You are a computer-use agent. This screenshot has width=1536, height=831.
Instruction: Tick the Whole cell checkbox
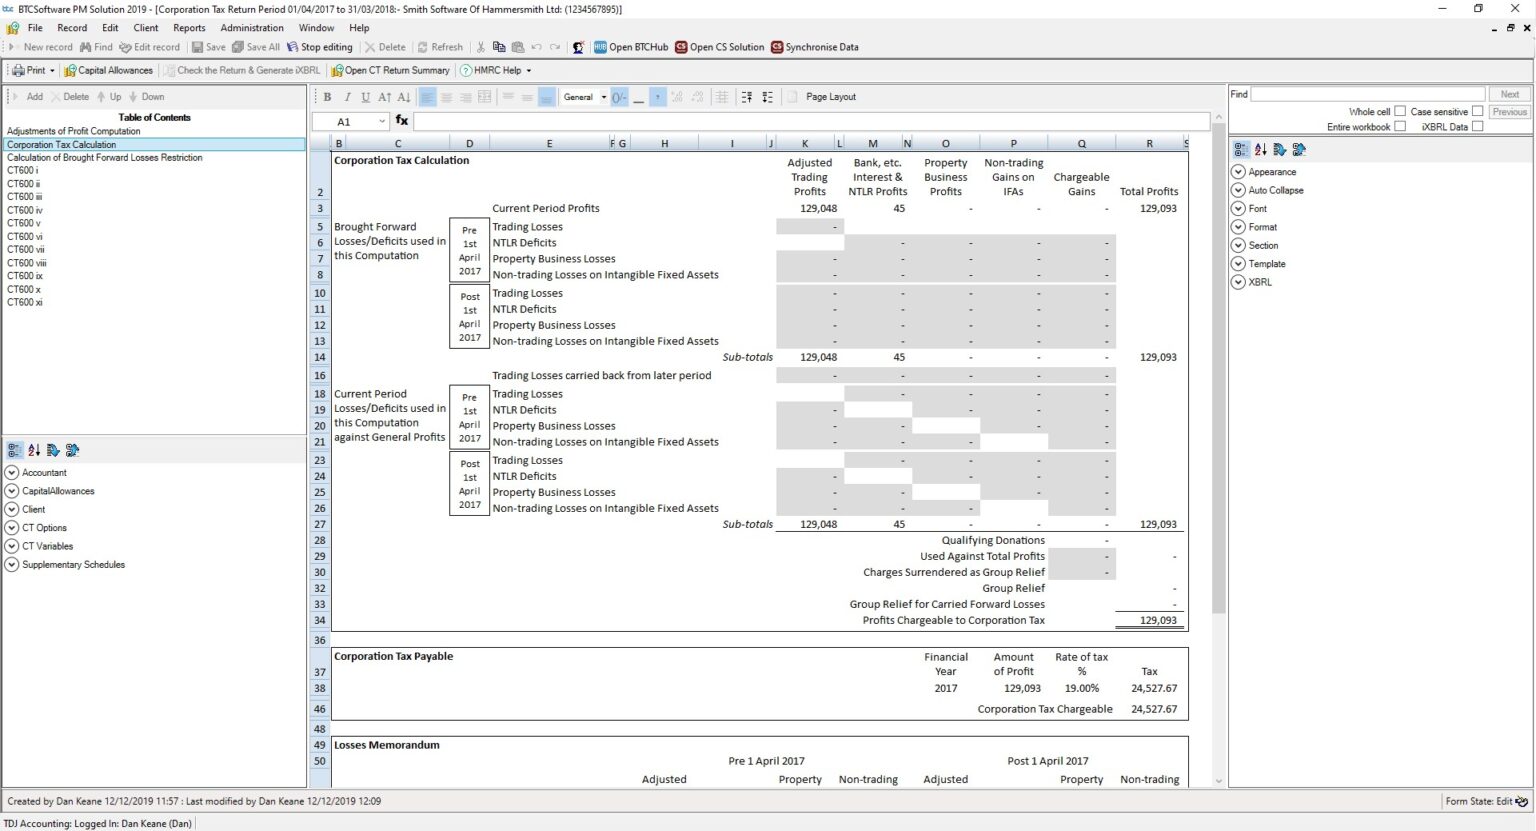[1400, 111]
